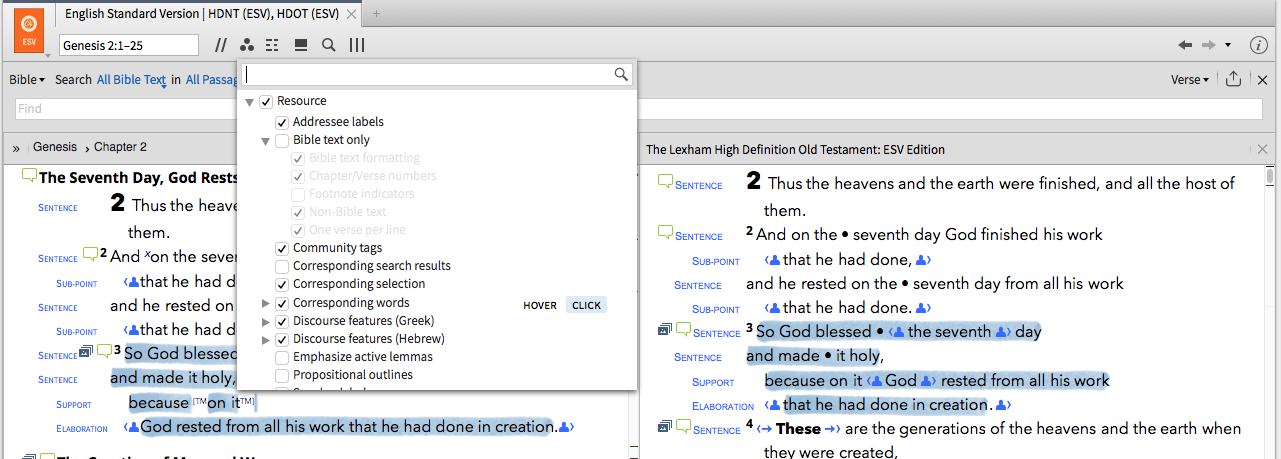This screenshot has width=1281, height=459.
Task: Click the Genesis 2:1–25 reference box
Action: pyautogui.click(x=129, y=45)
